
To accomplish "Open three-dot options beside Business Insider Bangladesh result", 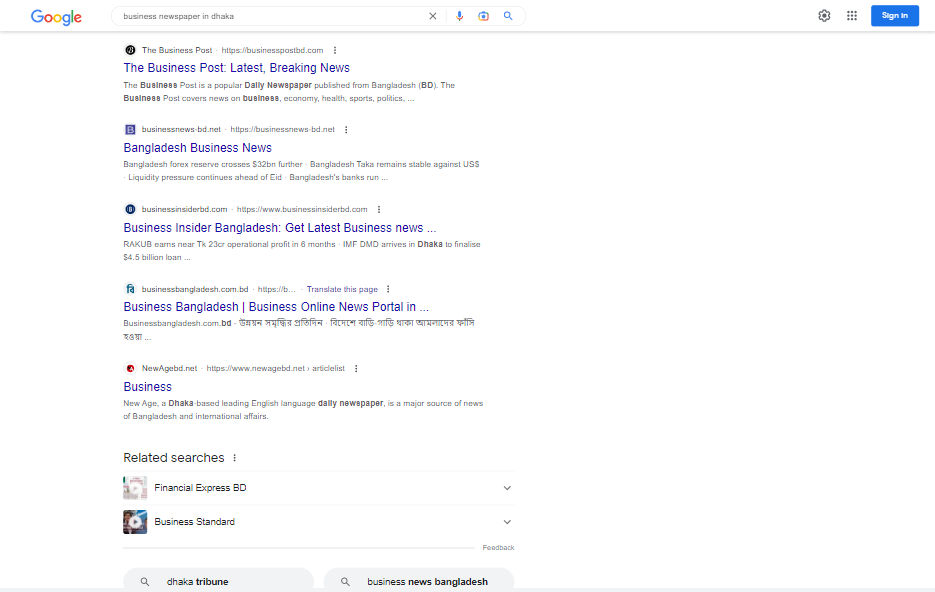I will point(379,209).
